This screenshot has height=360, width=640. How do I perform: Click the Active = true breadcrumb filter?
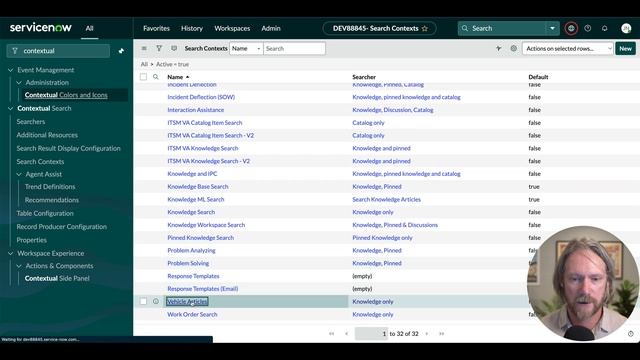tap(172, 64)
